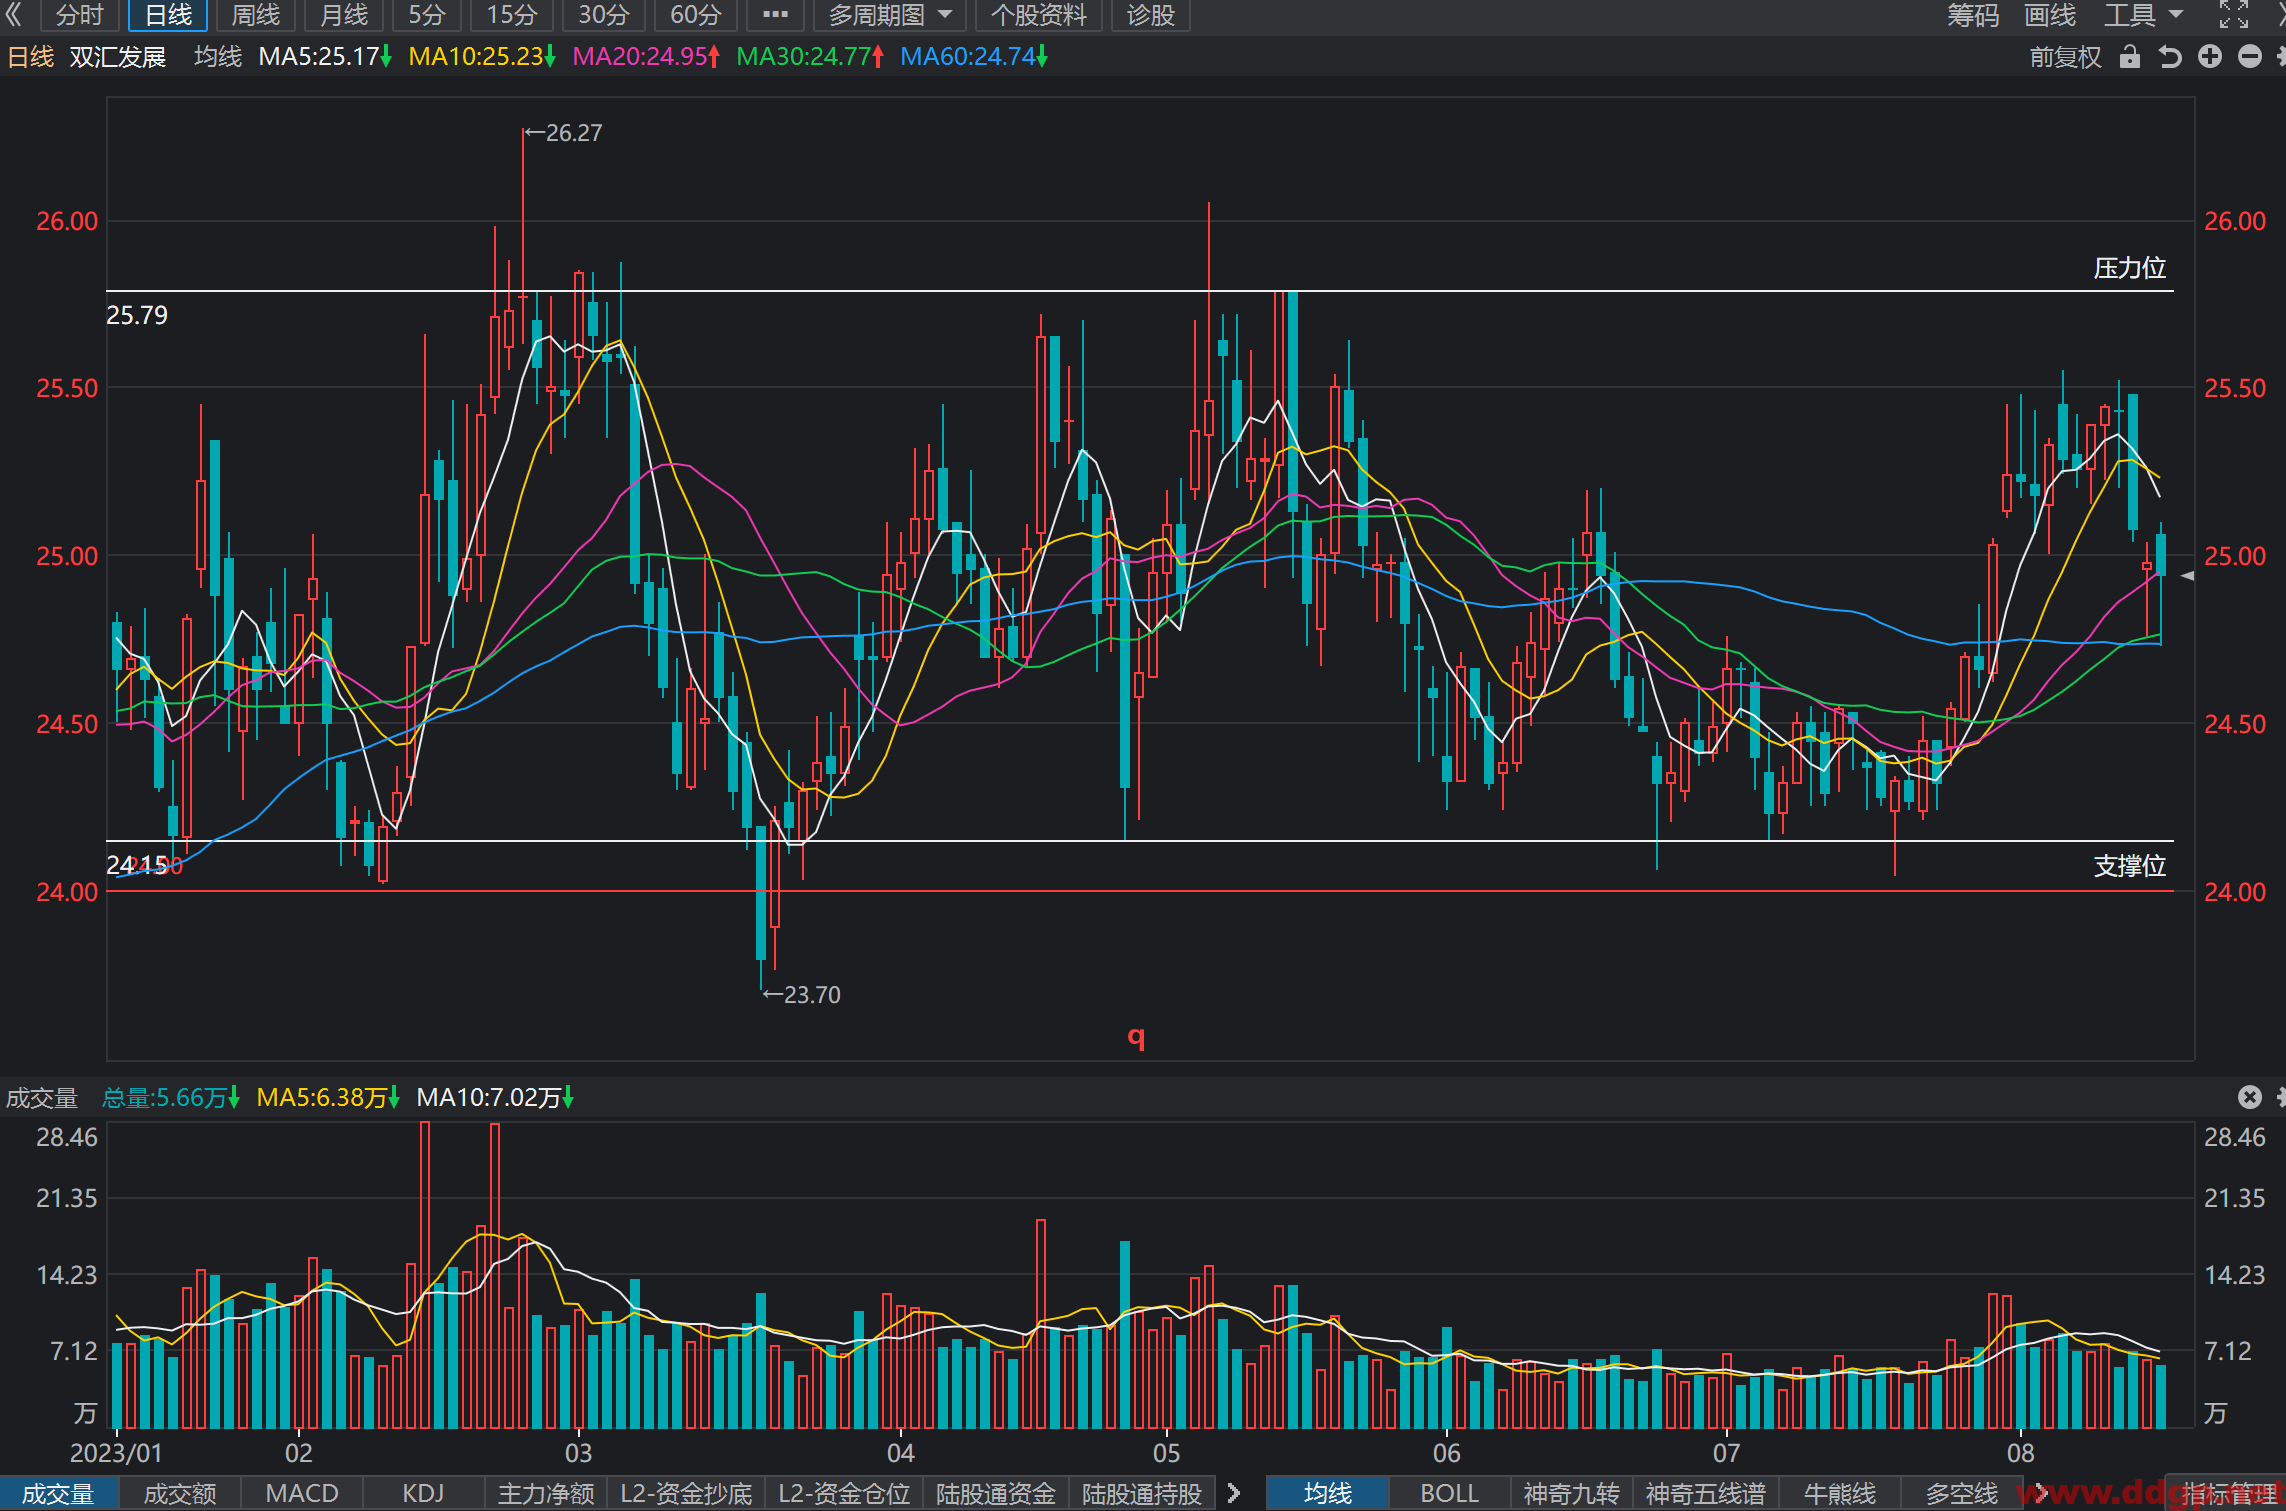Screen dimensions: 2286x1511
Task: Zoom out with the minus circle icon
Action: point(2250,57)
